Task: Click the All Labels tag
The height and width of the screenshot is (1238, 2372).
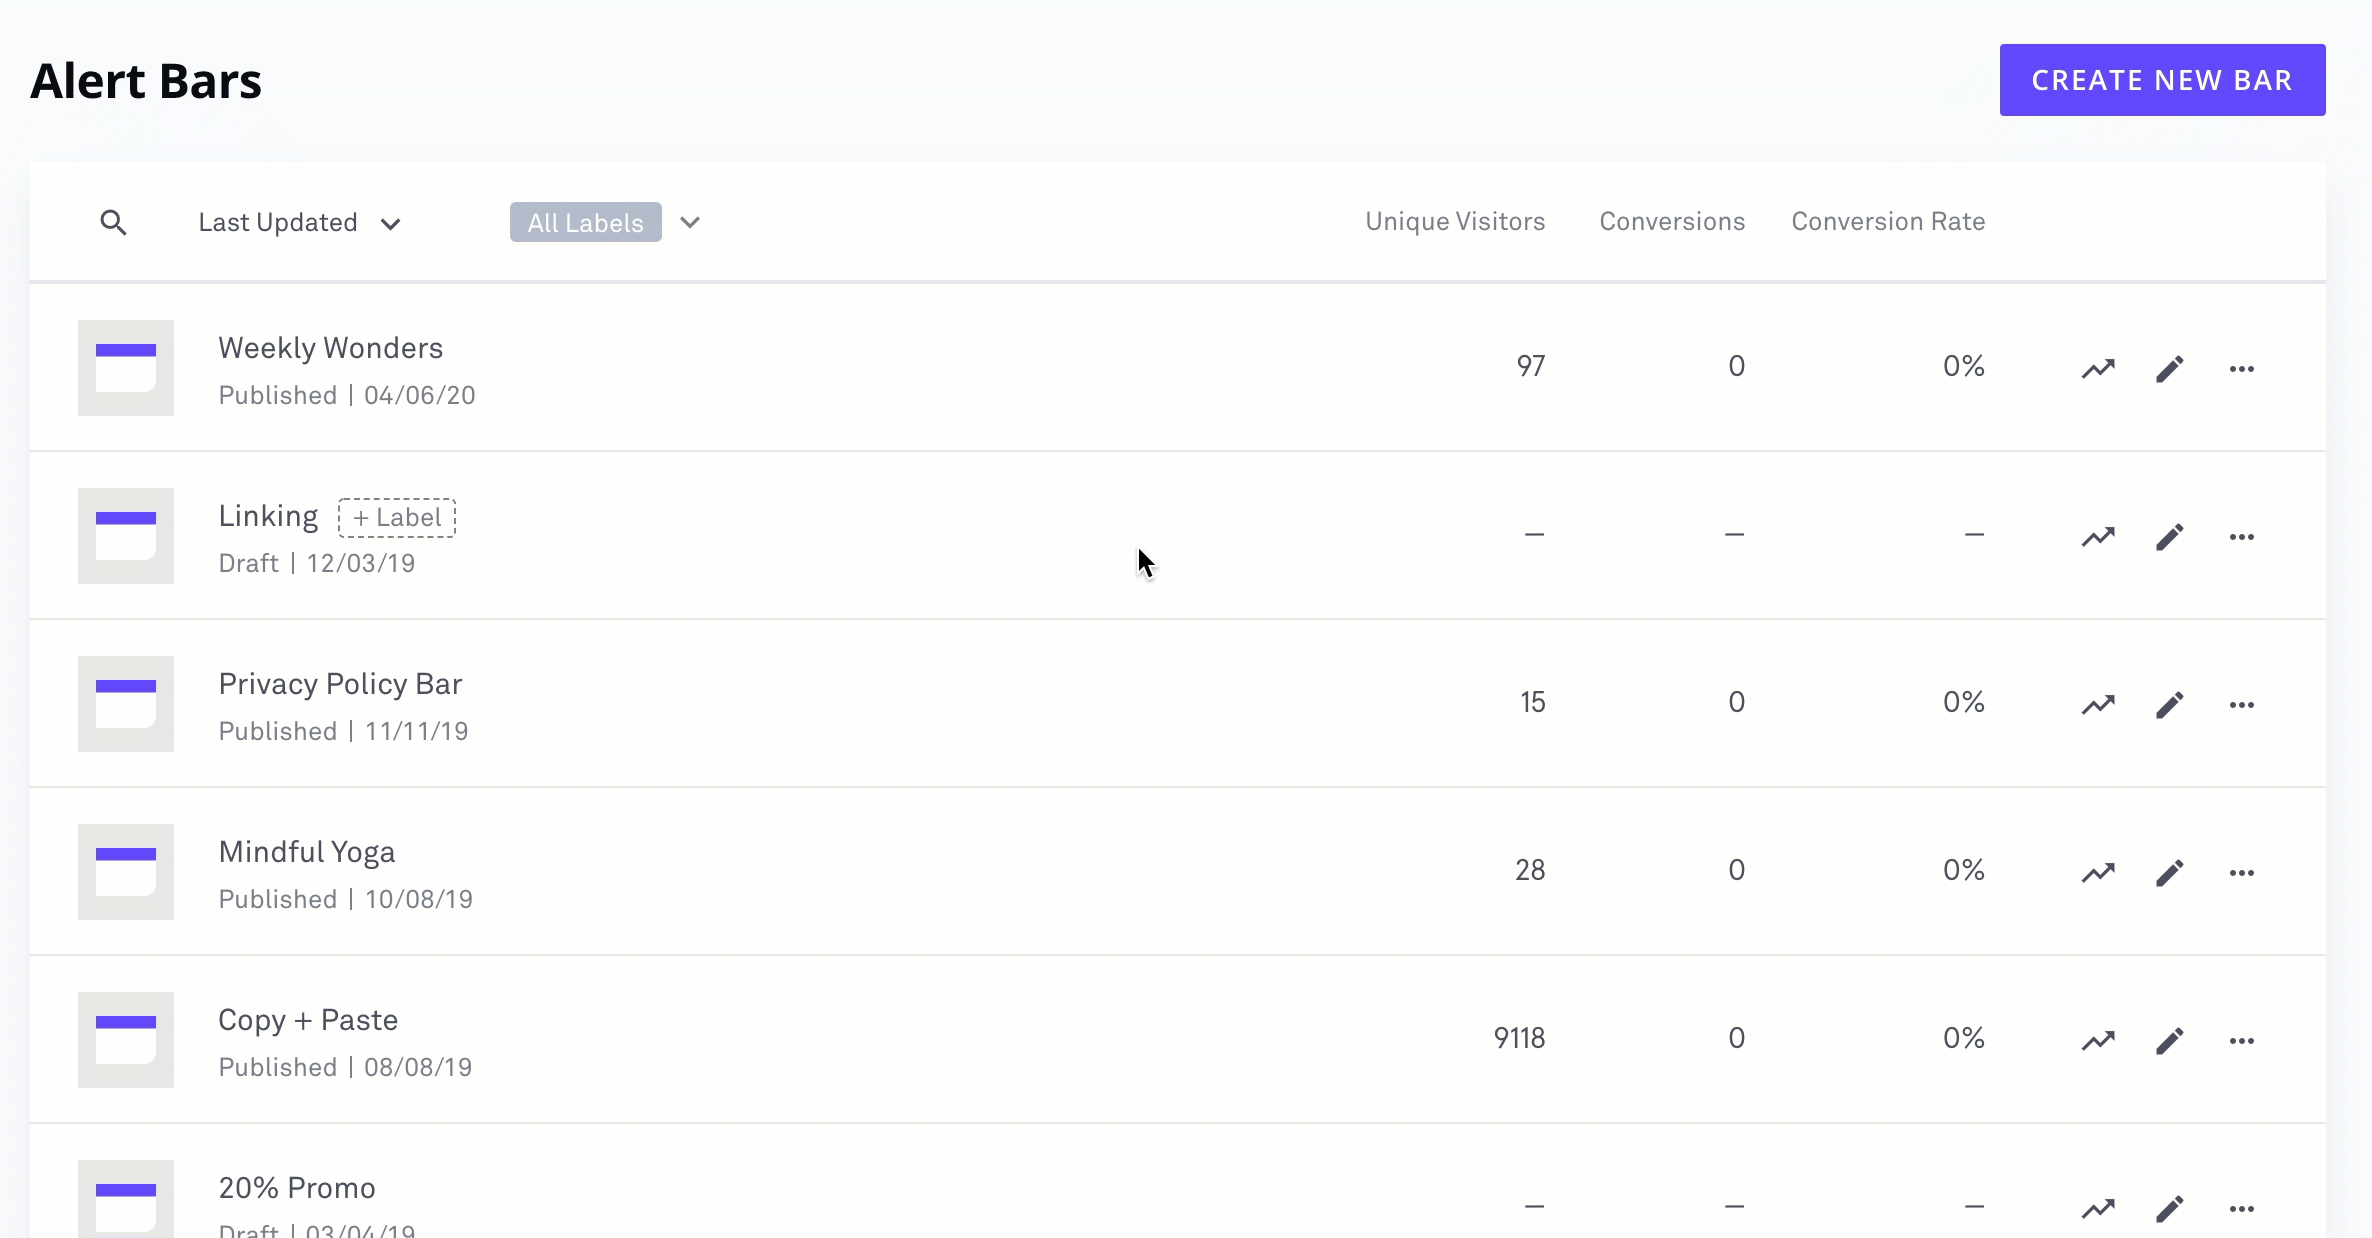Action: (586, 222)
